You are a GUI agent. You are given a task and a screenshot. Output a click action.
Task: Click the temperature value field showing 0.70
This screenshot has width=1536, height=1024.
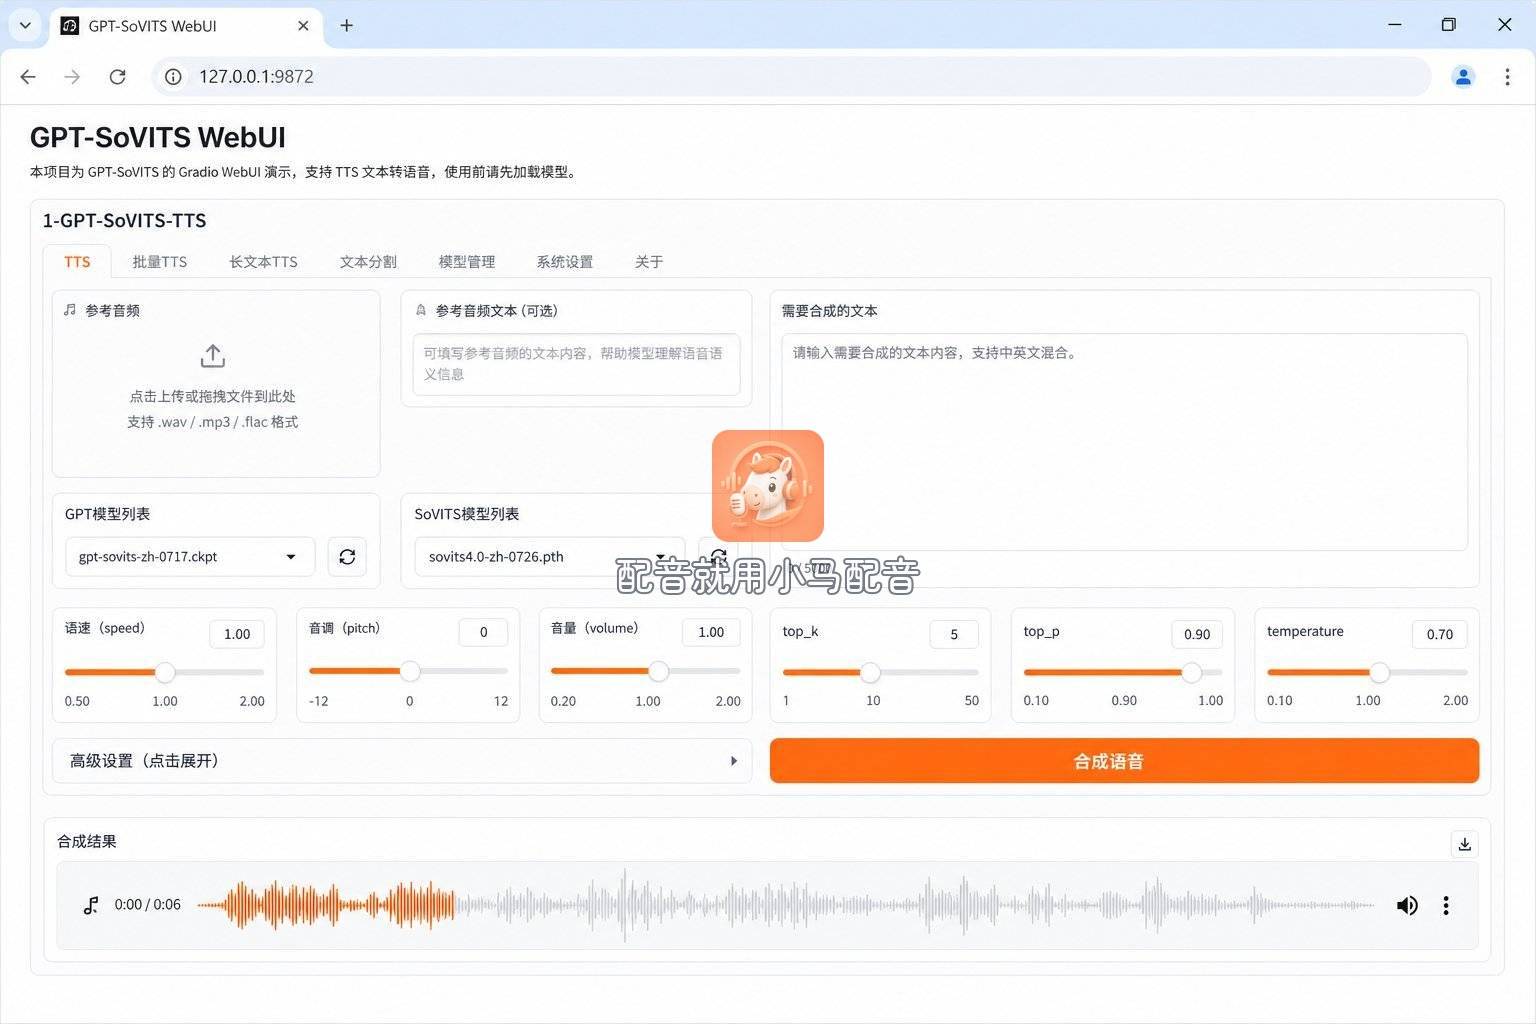tap(1440, 634)
